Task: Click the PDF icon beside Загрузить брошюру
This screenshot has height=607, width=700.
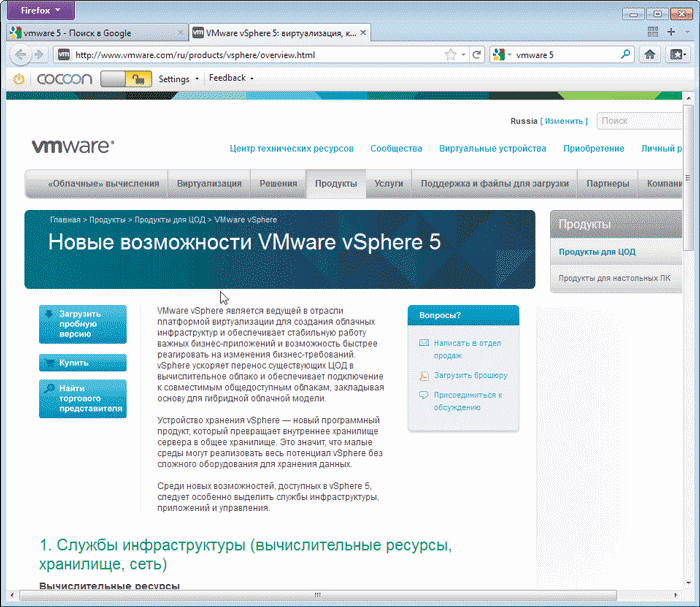Action: 424,376
